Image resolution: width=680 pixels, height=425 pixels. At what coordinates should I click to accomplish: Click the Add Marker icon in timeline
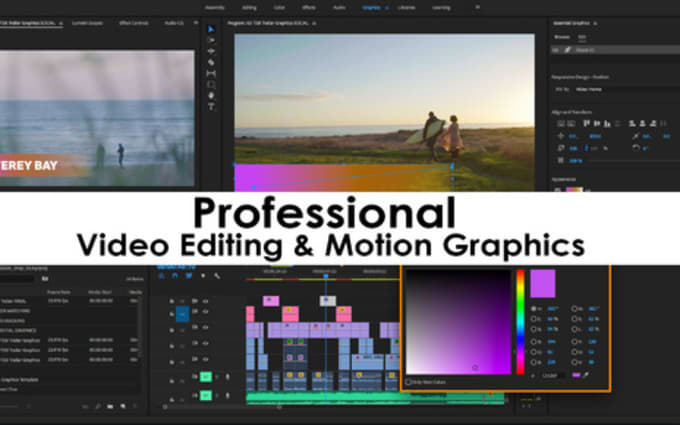pyautogui.click(x=203, y=276)
